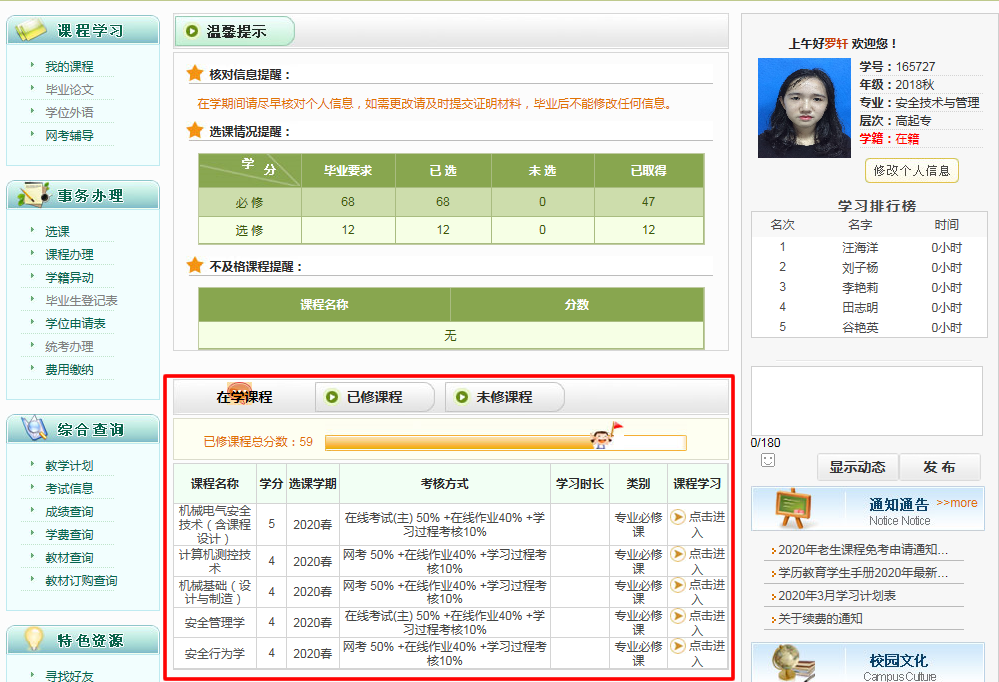Click the credits progress bar
Screen dimensions: 999x682
click(505, 442)
